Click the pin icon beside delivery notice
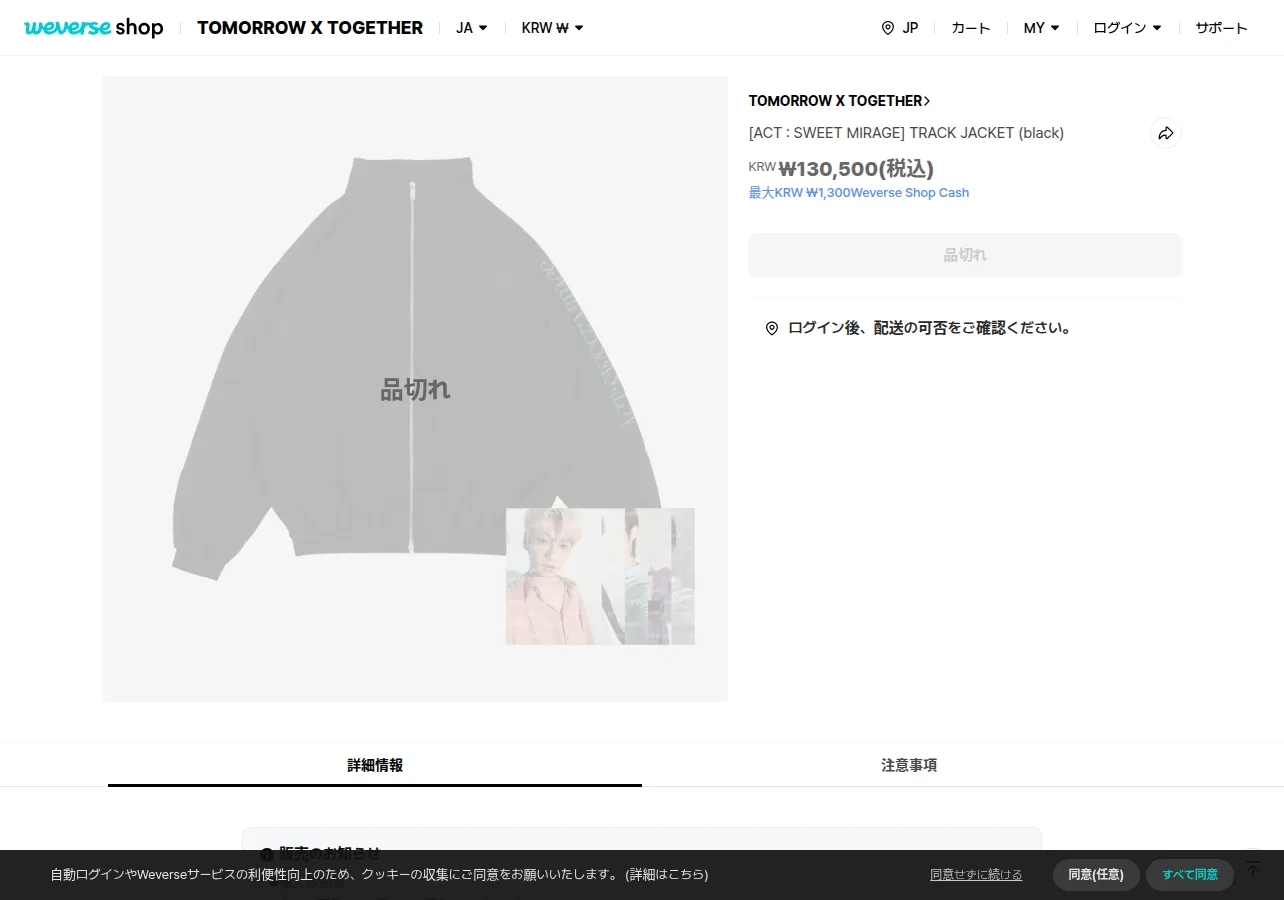 click(771, 328)
